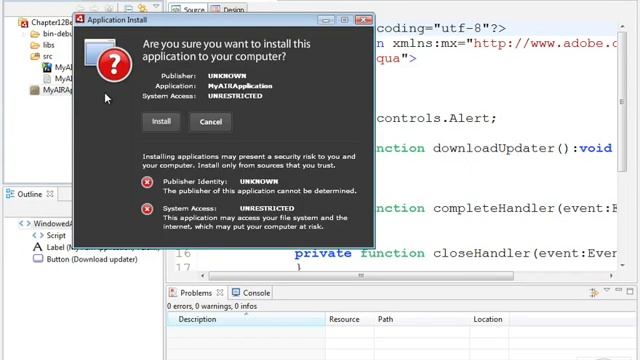640x360 pixels.
Task: Open the libs folder
Action: [49, 45]
